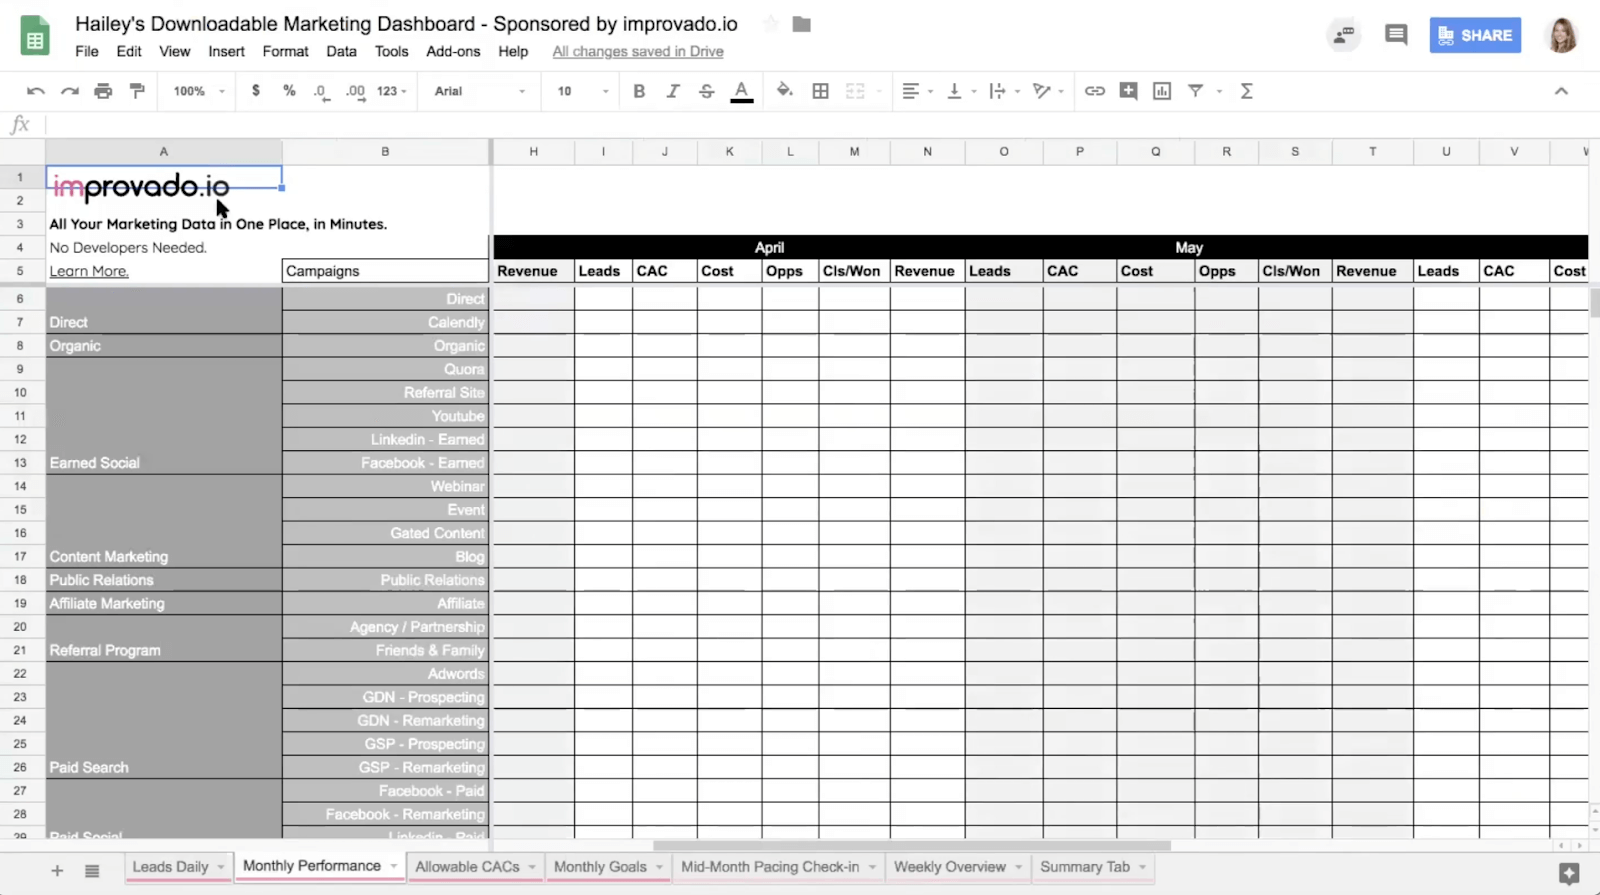Select the Campaigns header cell

[x=385, y=271]
